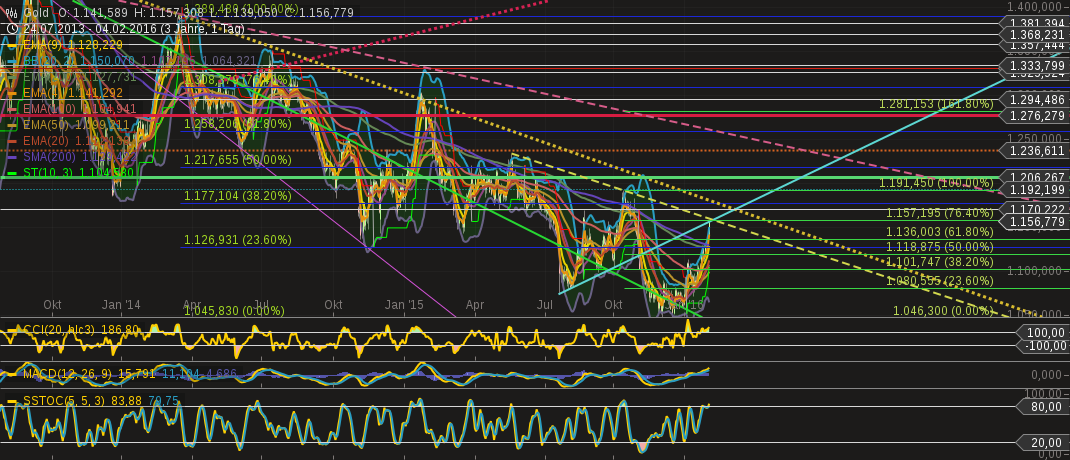
Task: Click the 1.294,486 price marker
Action: [x=1035, y=100]
